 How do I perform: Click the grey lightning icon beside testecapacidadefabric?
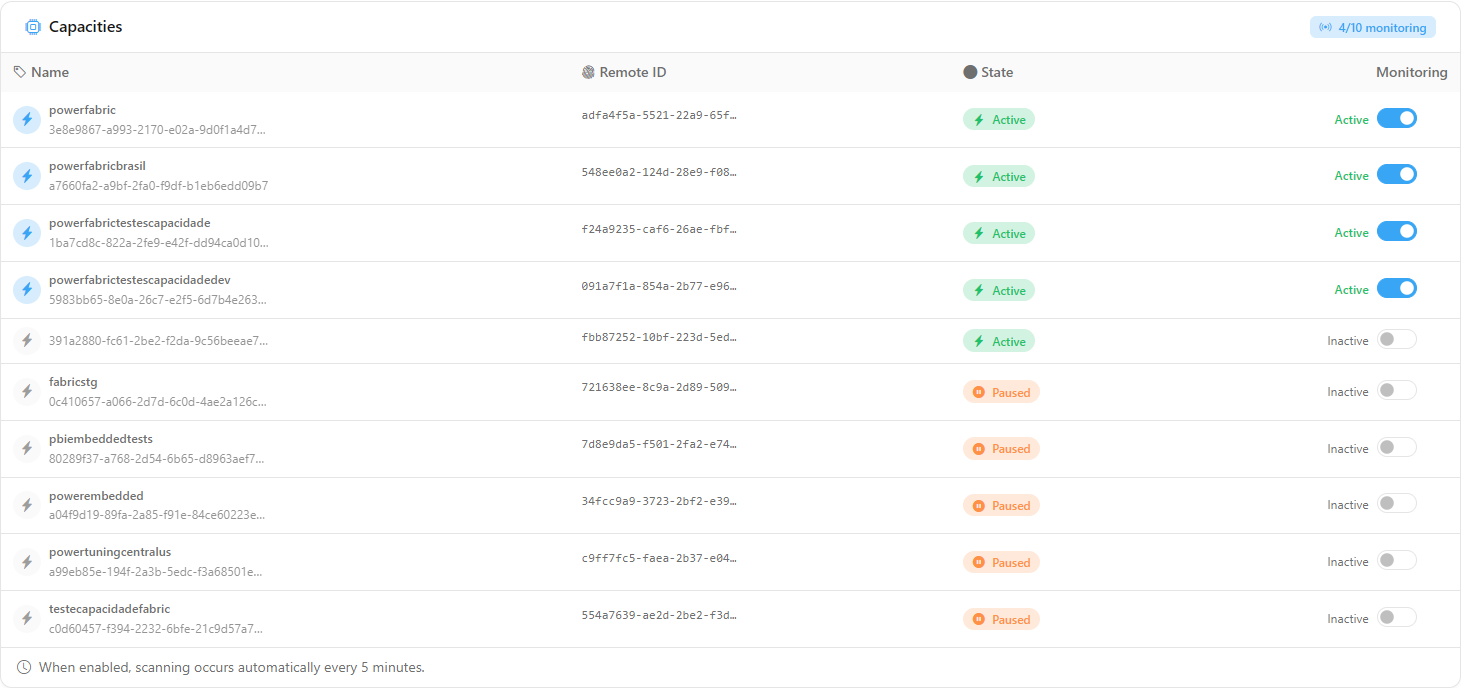click(27, 619)
